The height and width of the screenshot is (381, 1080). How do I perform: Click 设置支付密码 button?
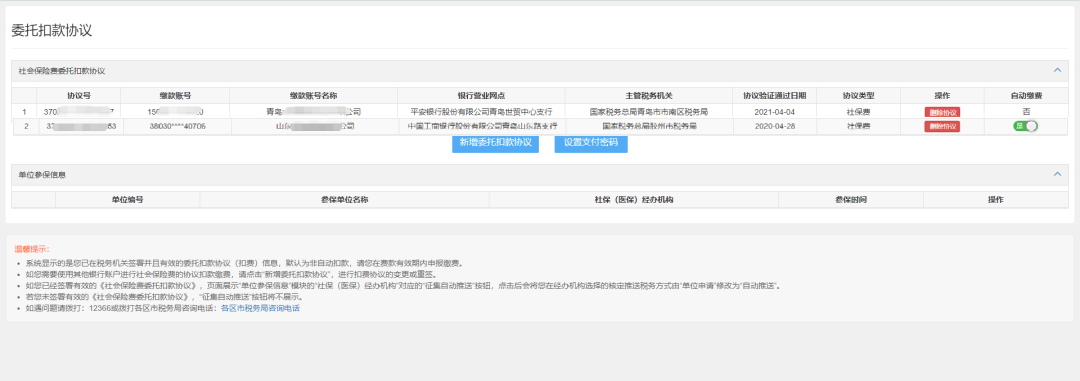tap(591, 144)
